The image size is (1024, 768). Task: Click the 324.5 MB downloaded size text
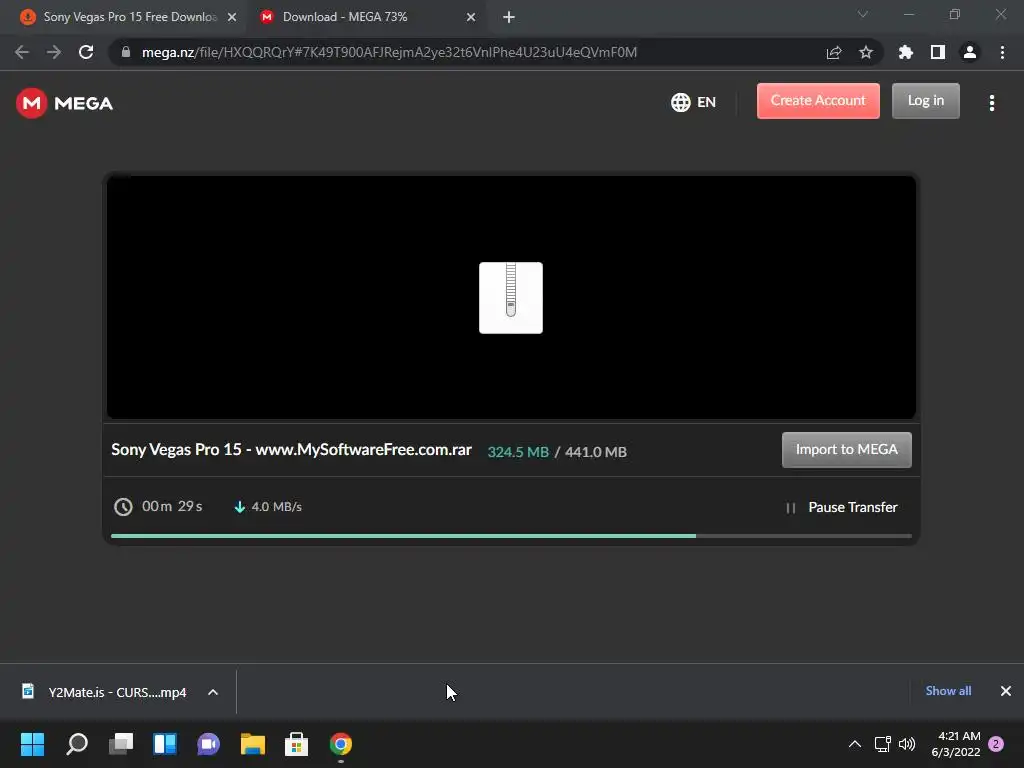(x=518, y=452)
